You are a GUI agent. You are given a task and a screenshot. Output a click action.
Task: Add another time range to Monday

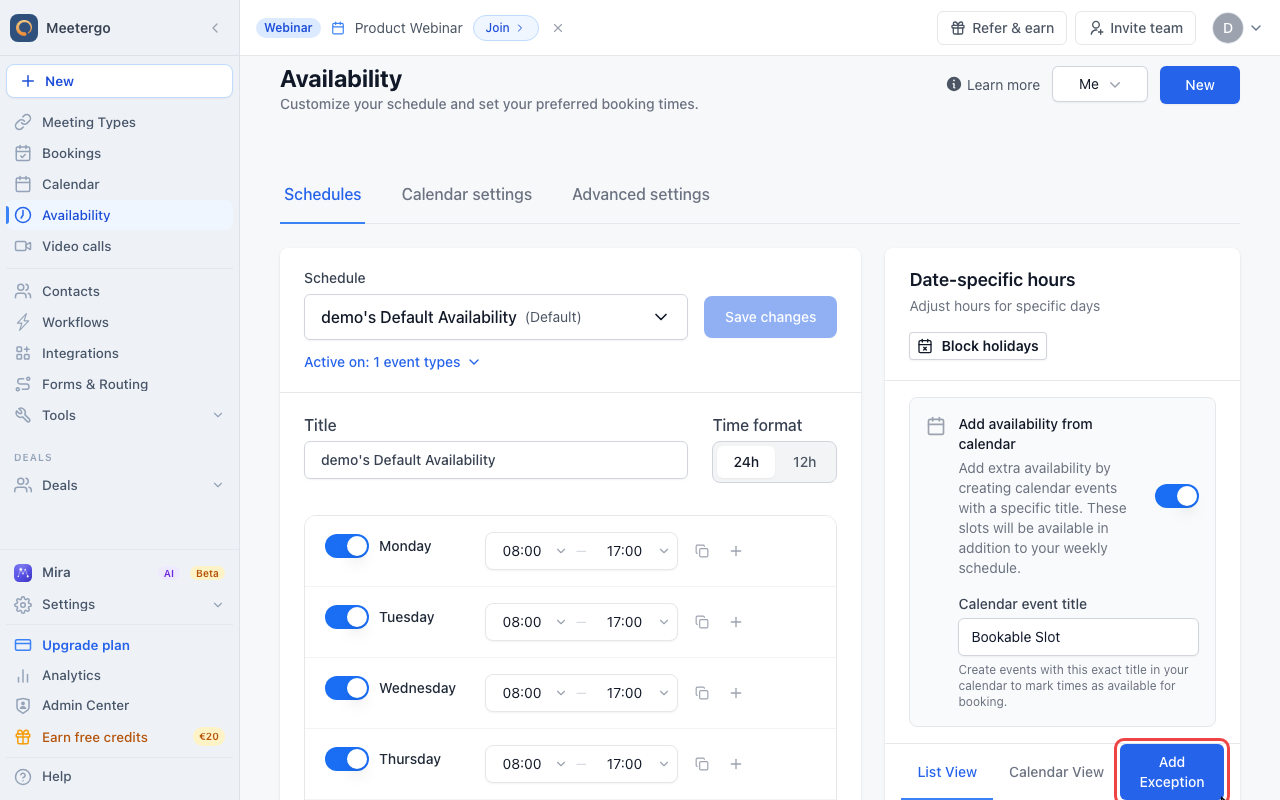(x=736, y=551)
